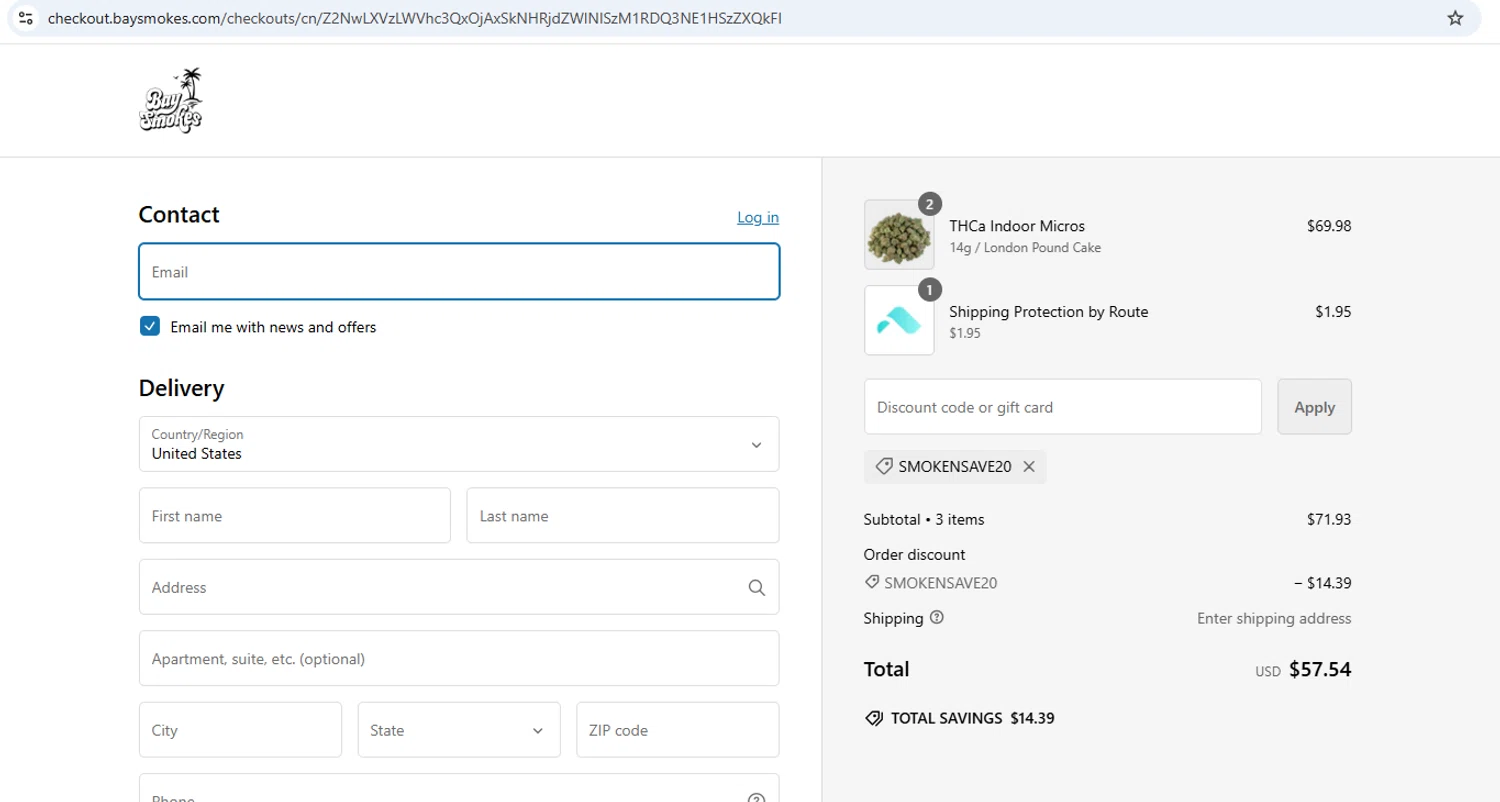Click the − $14.39 discount amount

1322,583
